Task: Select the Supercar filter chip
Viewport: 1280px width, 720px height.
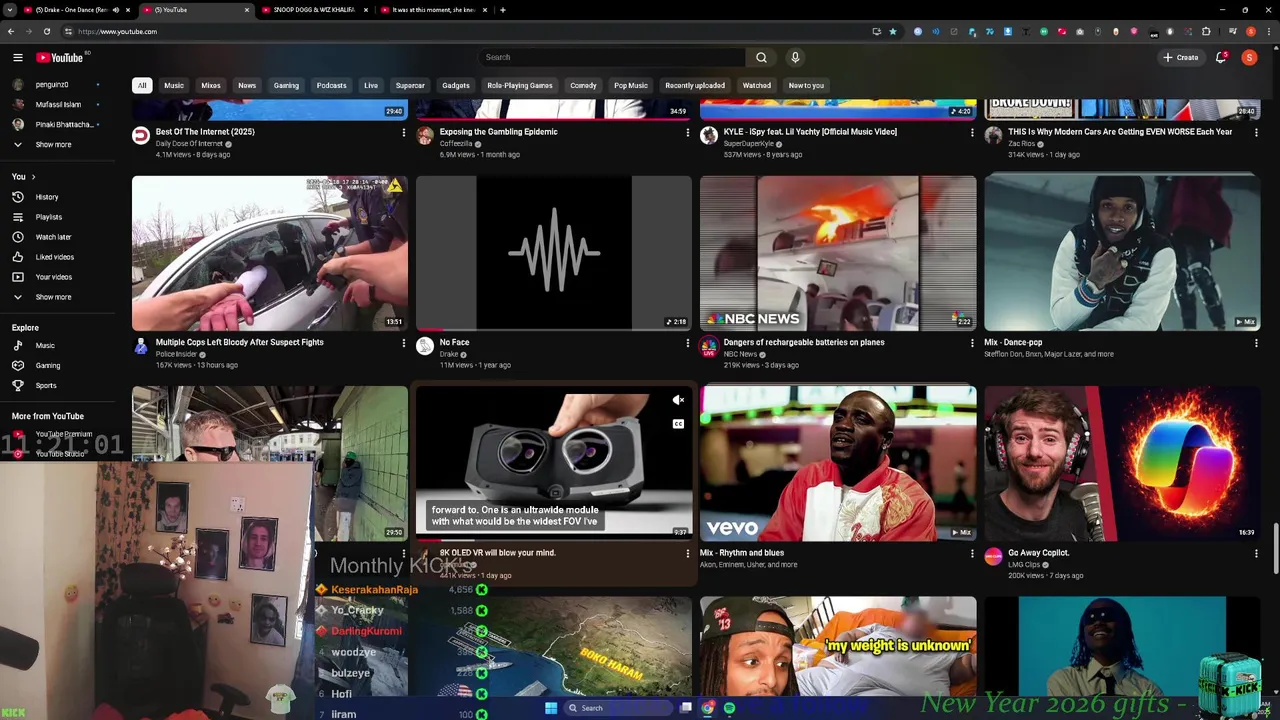Action: 410,86
